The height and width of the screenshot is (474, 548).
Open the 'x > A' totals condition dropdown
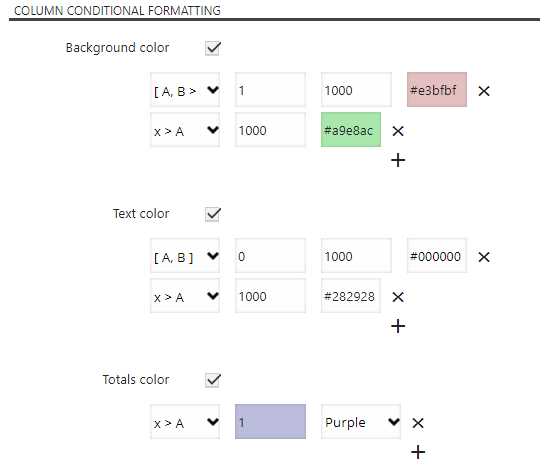tap(185, 422)
